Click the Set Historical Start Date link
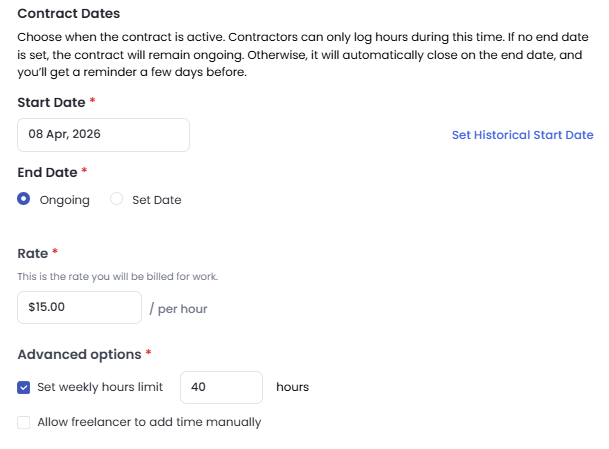 pyautogui.click(x=522, y=135)
